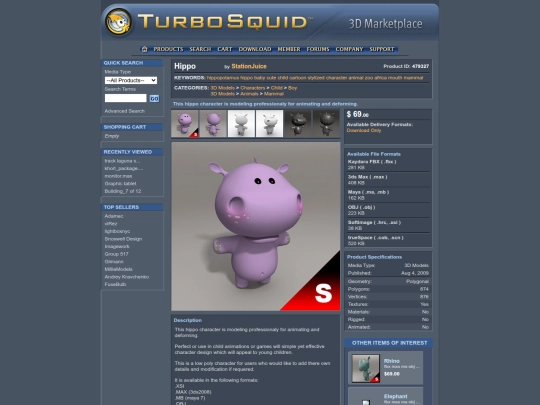The height and width of the screenshot is (405, 540).
Task: Open the Characters category link
Action: point(253,88)
